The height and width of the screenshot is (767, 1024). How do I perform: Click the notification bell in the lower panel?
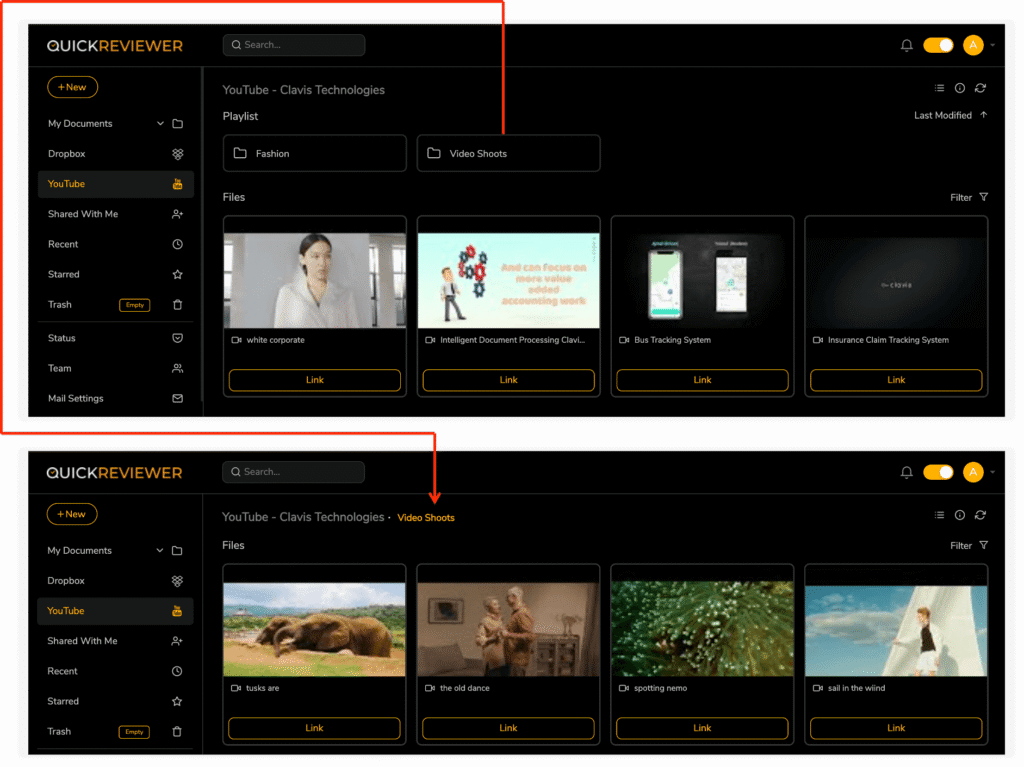(x=906, y=472)
